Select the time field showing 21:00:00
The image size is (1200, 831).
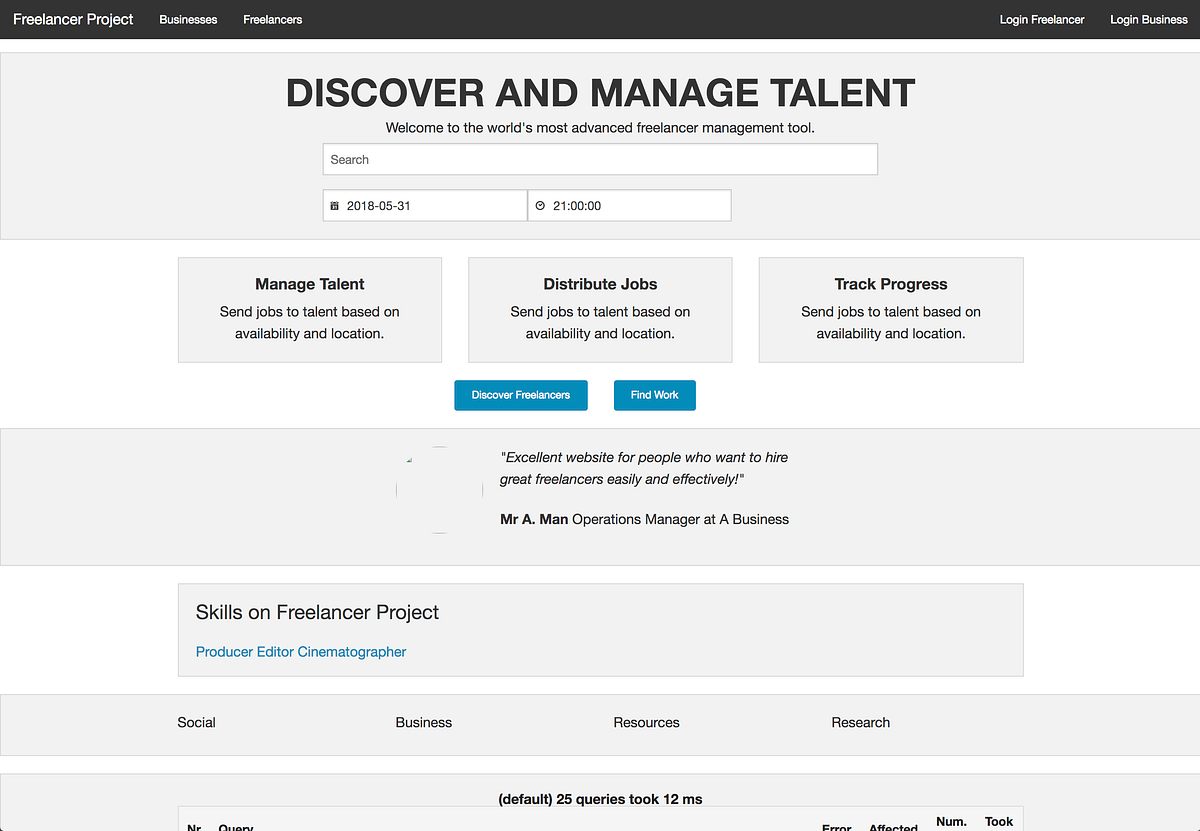pos(630,205)
